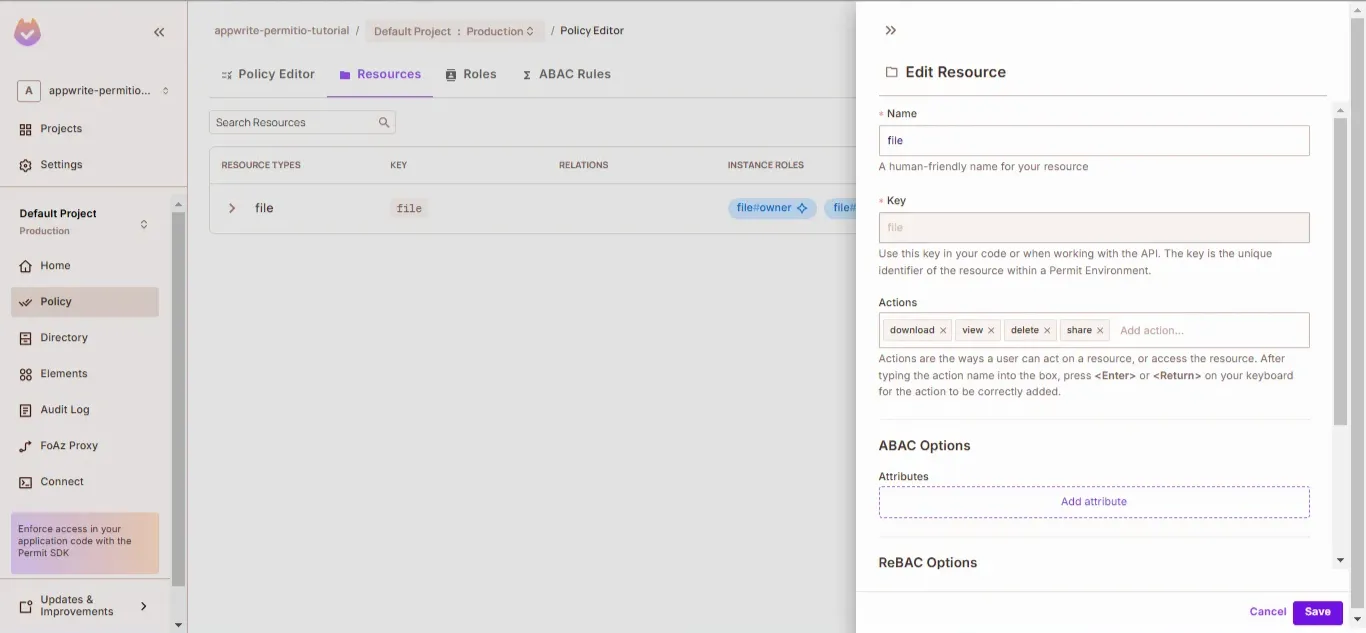Screen dimensions: 1366x633
Task: Click the sidebar vertical scrollbar
Action: tap(178, 400)
